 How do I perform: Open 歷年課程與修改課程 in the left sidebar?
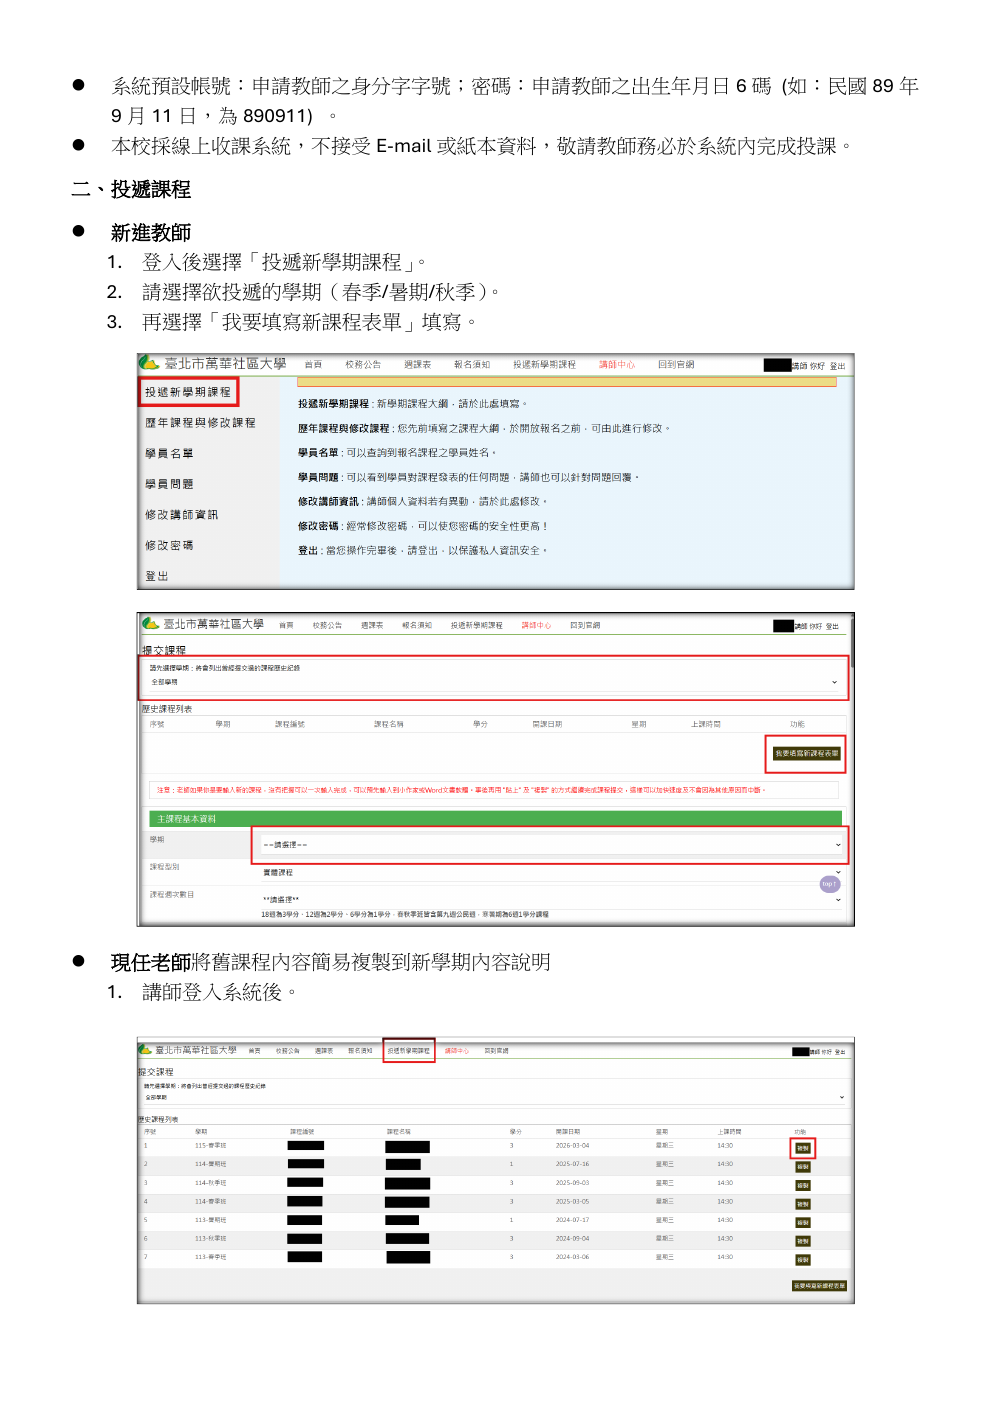click(200, 423)
